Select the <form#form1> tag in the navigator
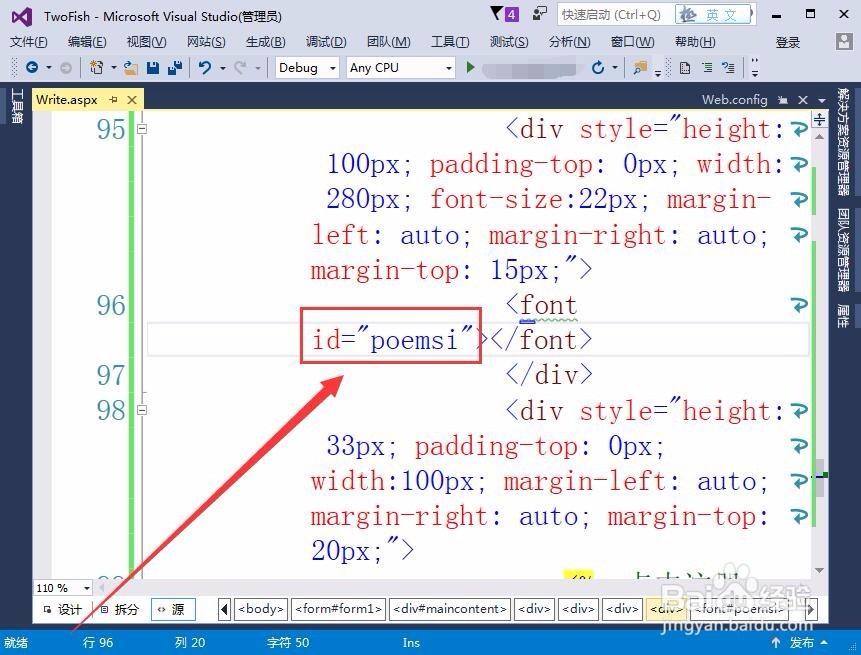The width and height of the screenshot is (861, 655). coord(338,609)
